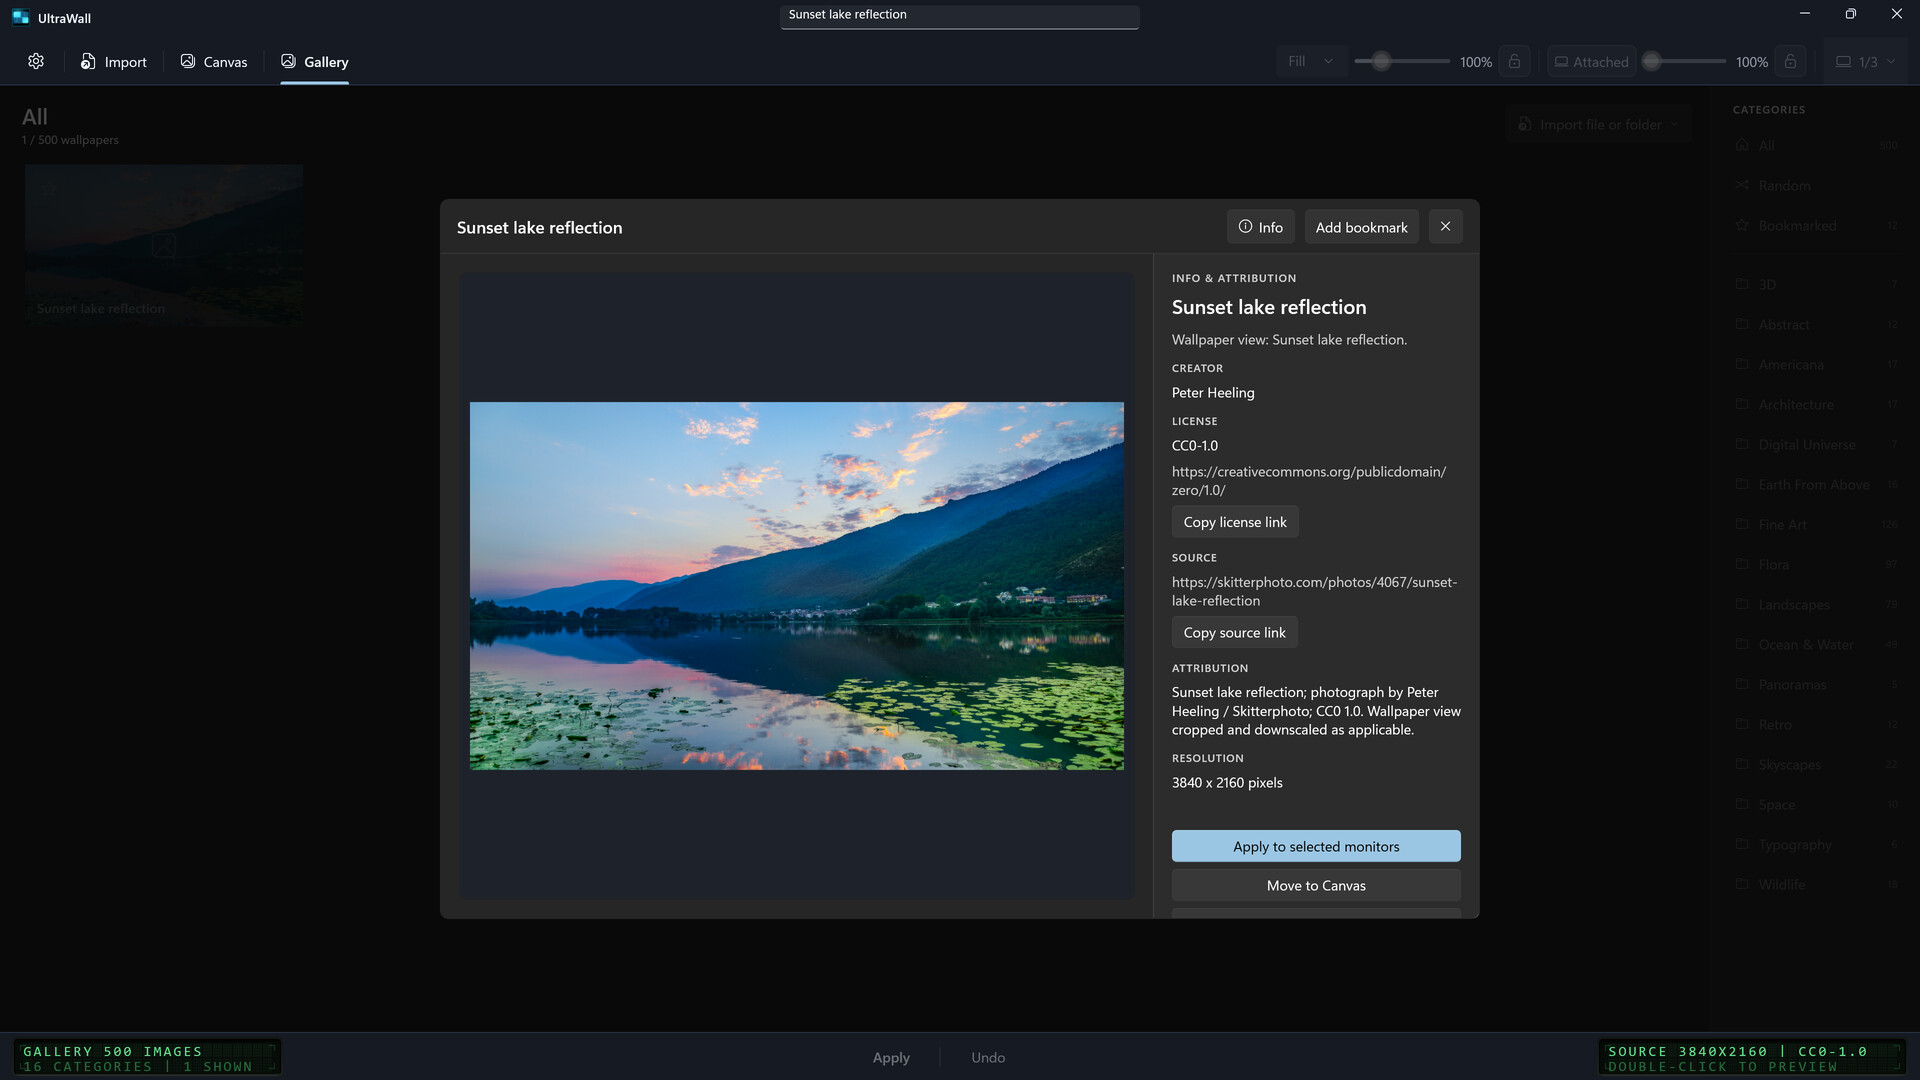The width and height of the screenshot is (1920, 1080).
Task: Open the 1/3 monitor selector dropdown
Action: (1865, 62)
